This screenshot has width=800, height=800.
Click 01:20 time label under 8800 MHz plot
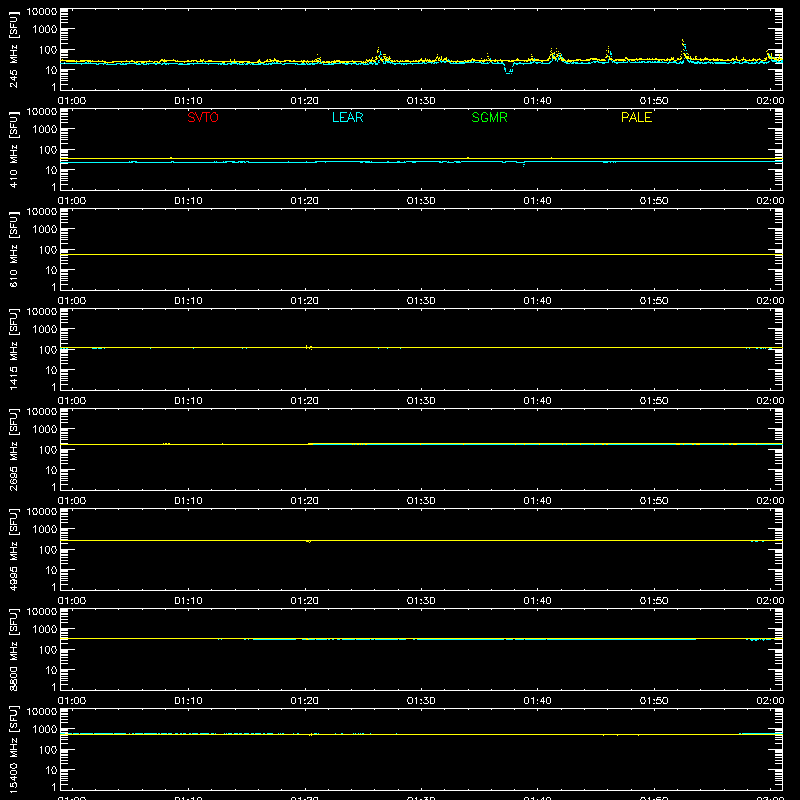click(x=305, y=701)
